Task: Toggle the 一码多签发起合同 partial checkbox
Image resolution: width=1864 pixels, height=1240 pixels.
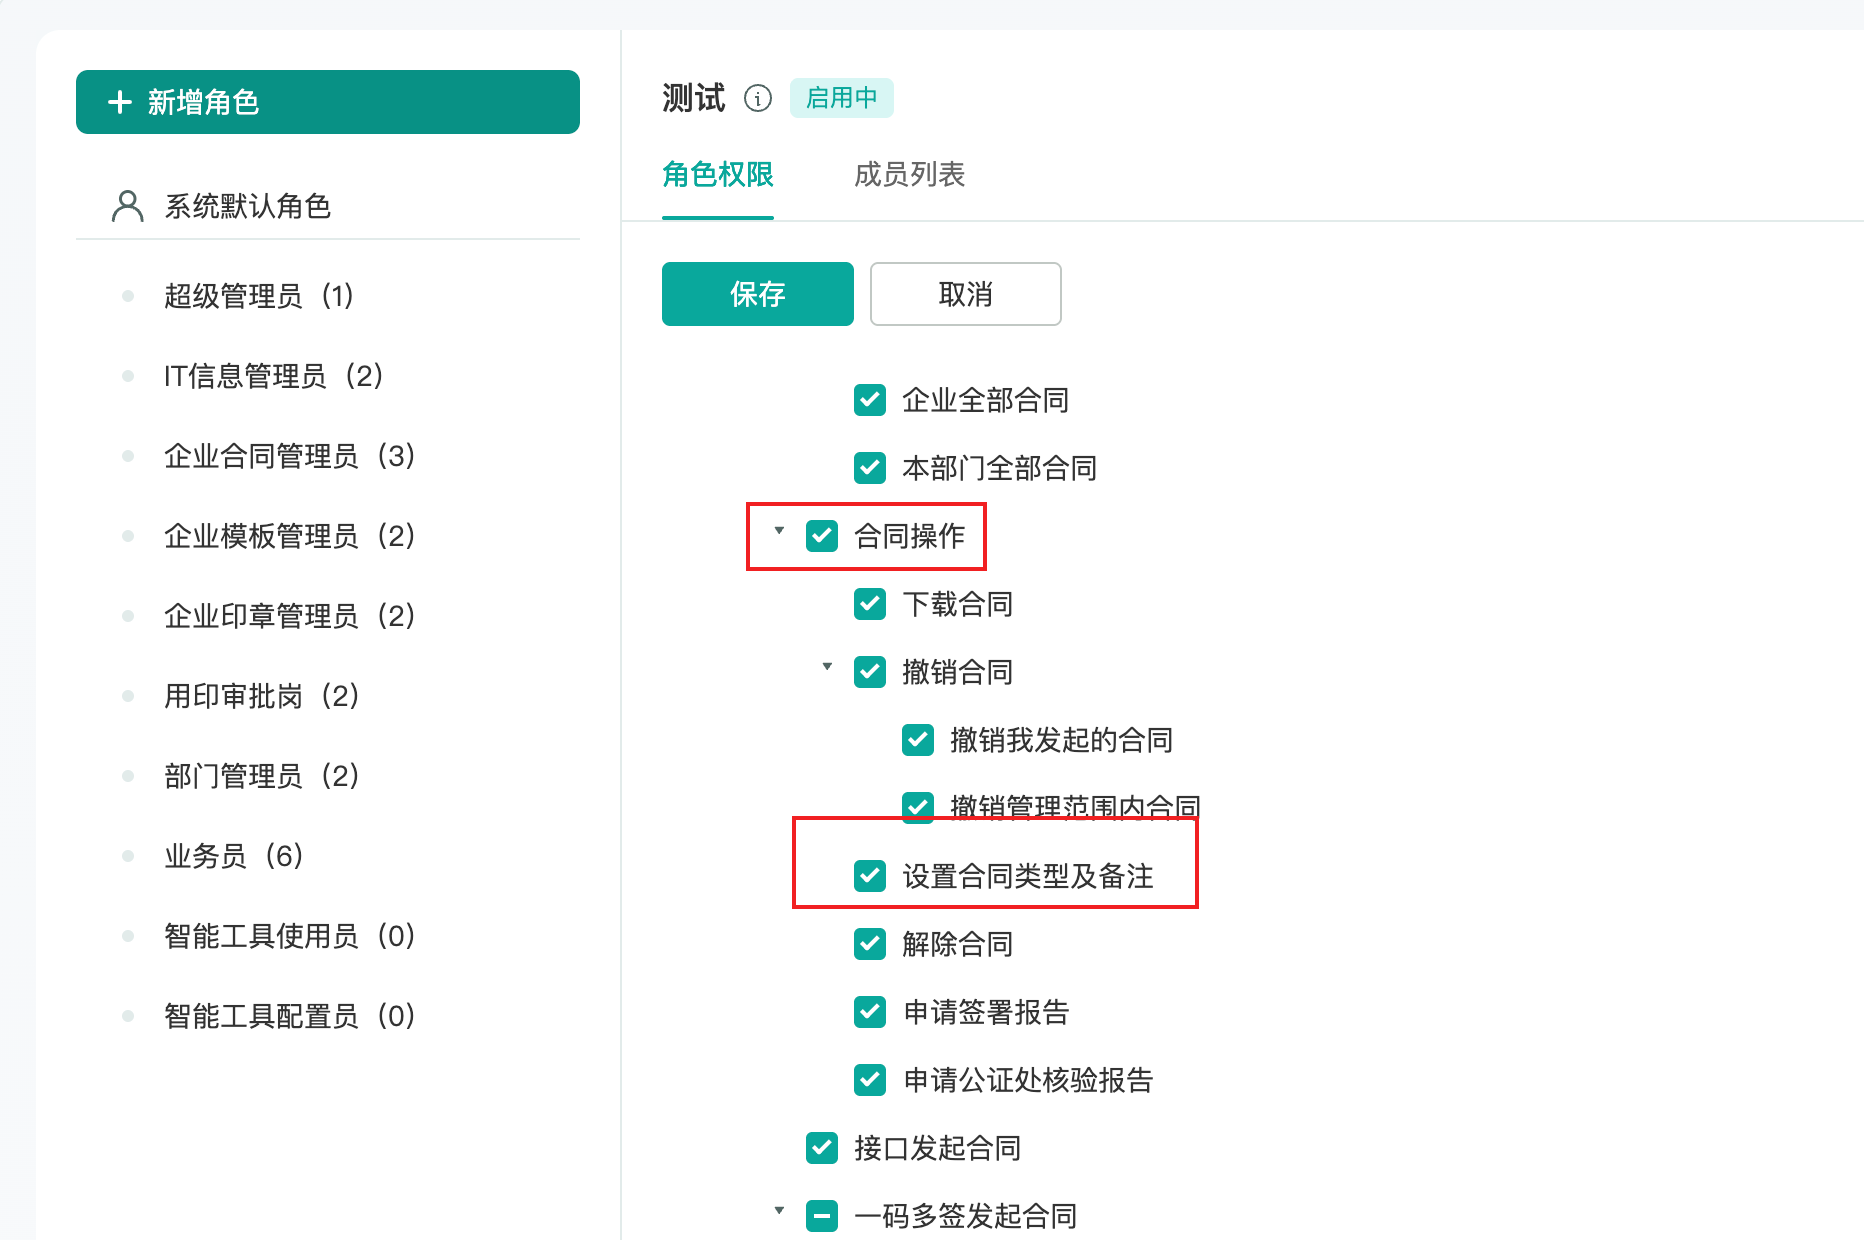Action: pos(822,1216)
